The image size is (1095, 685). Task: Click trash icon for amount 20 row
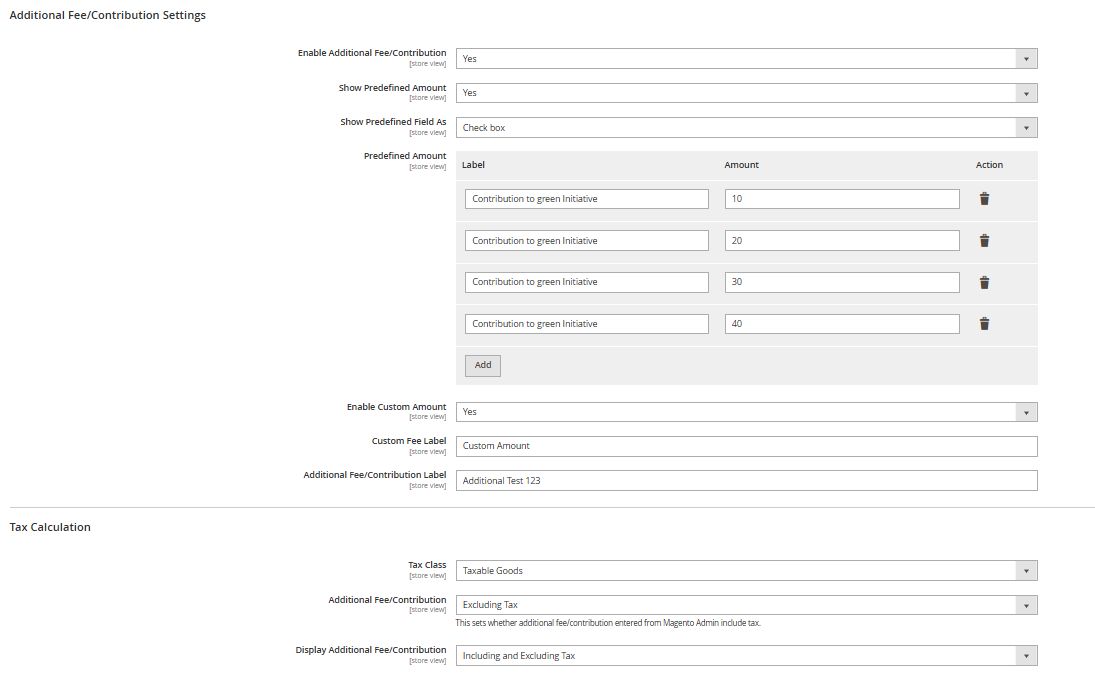984,241
